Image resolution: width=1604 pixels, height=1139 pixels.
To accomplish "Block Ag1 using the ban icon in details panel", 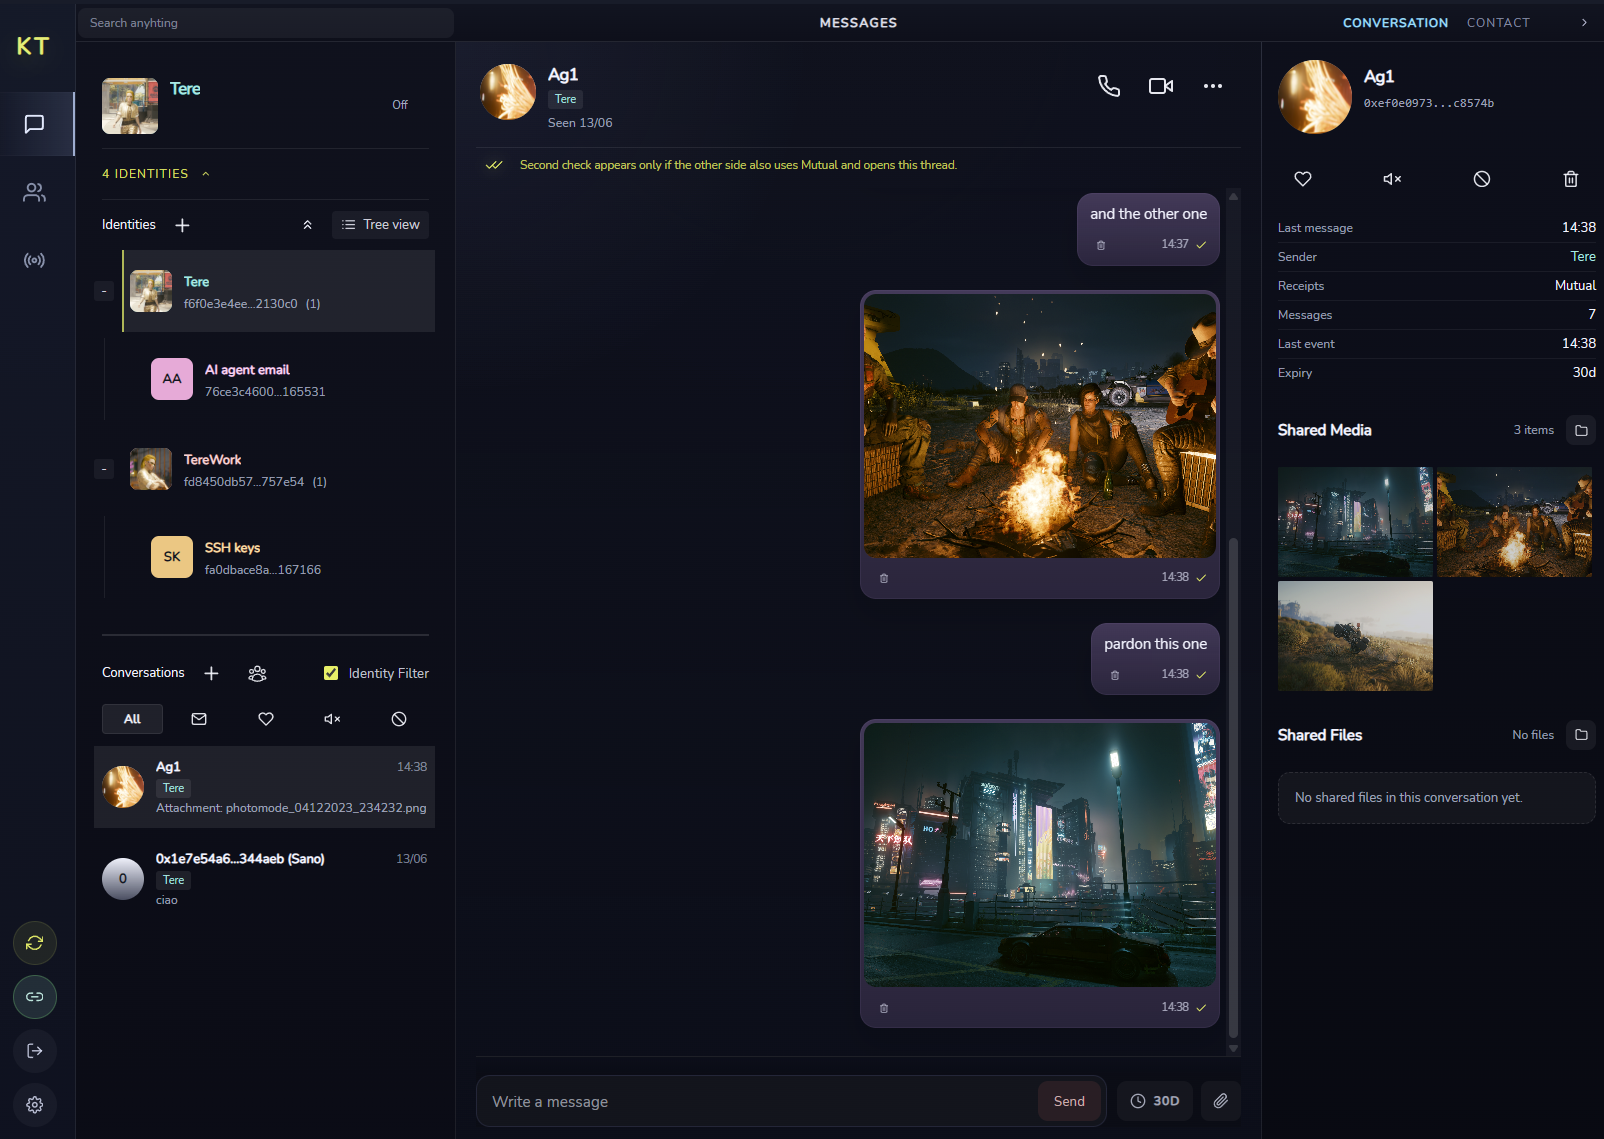I will coord(1482,179).
